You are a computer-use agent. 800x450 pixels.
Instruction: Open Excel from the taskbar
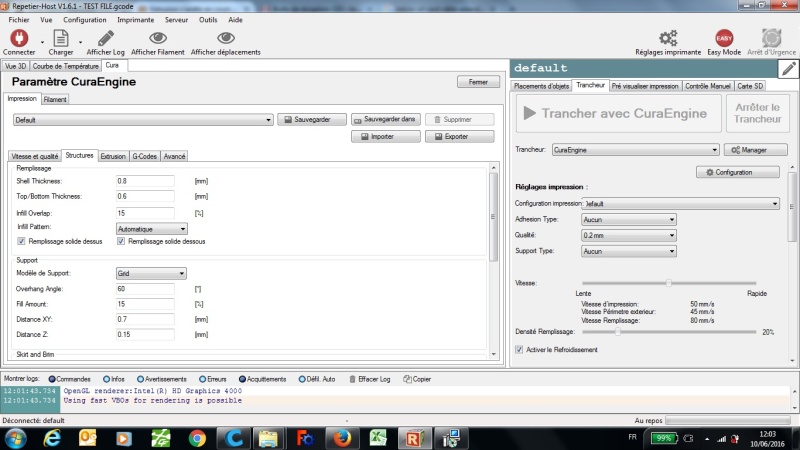[378, 438]
